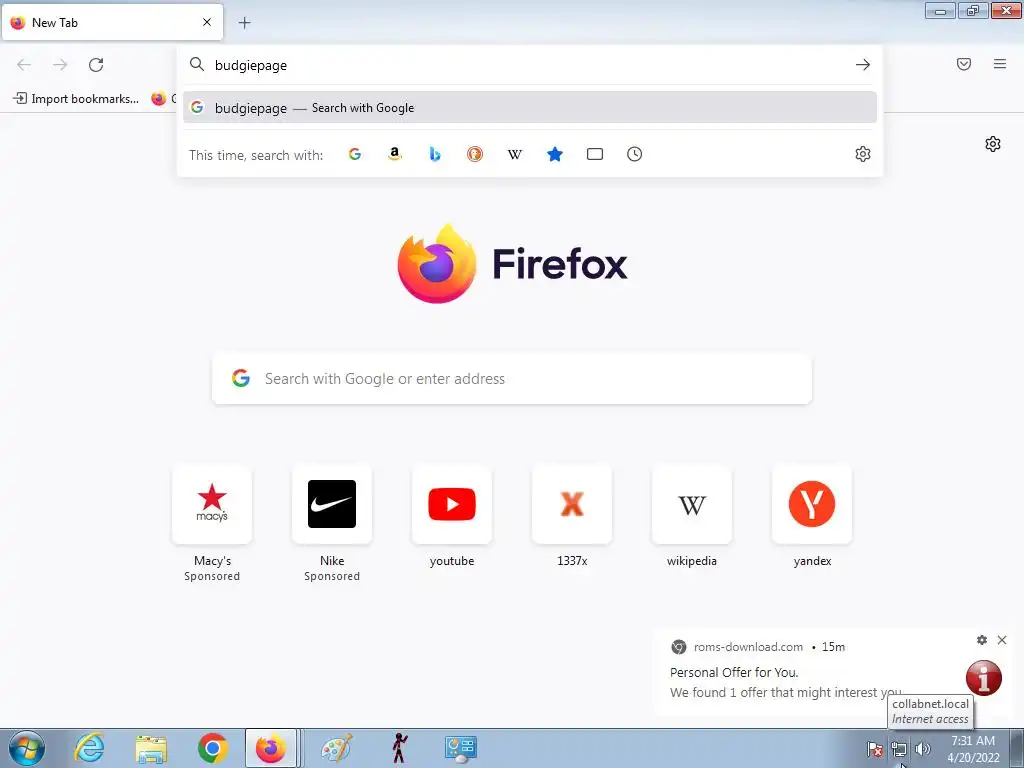Open the Paint app on taskbar
The width and height of the screenshot is (1024, 768).
tap(336, 748)
